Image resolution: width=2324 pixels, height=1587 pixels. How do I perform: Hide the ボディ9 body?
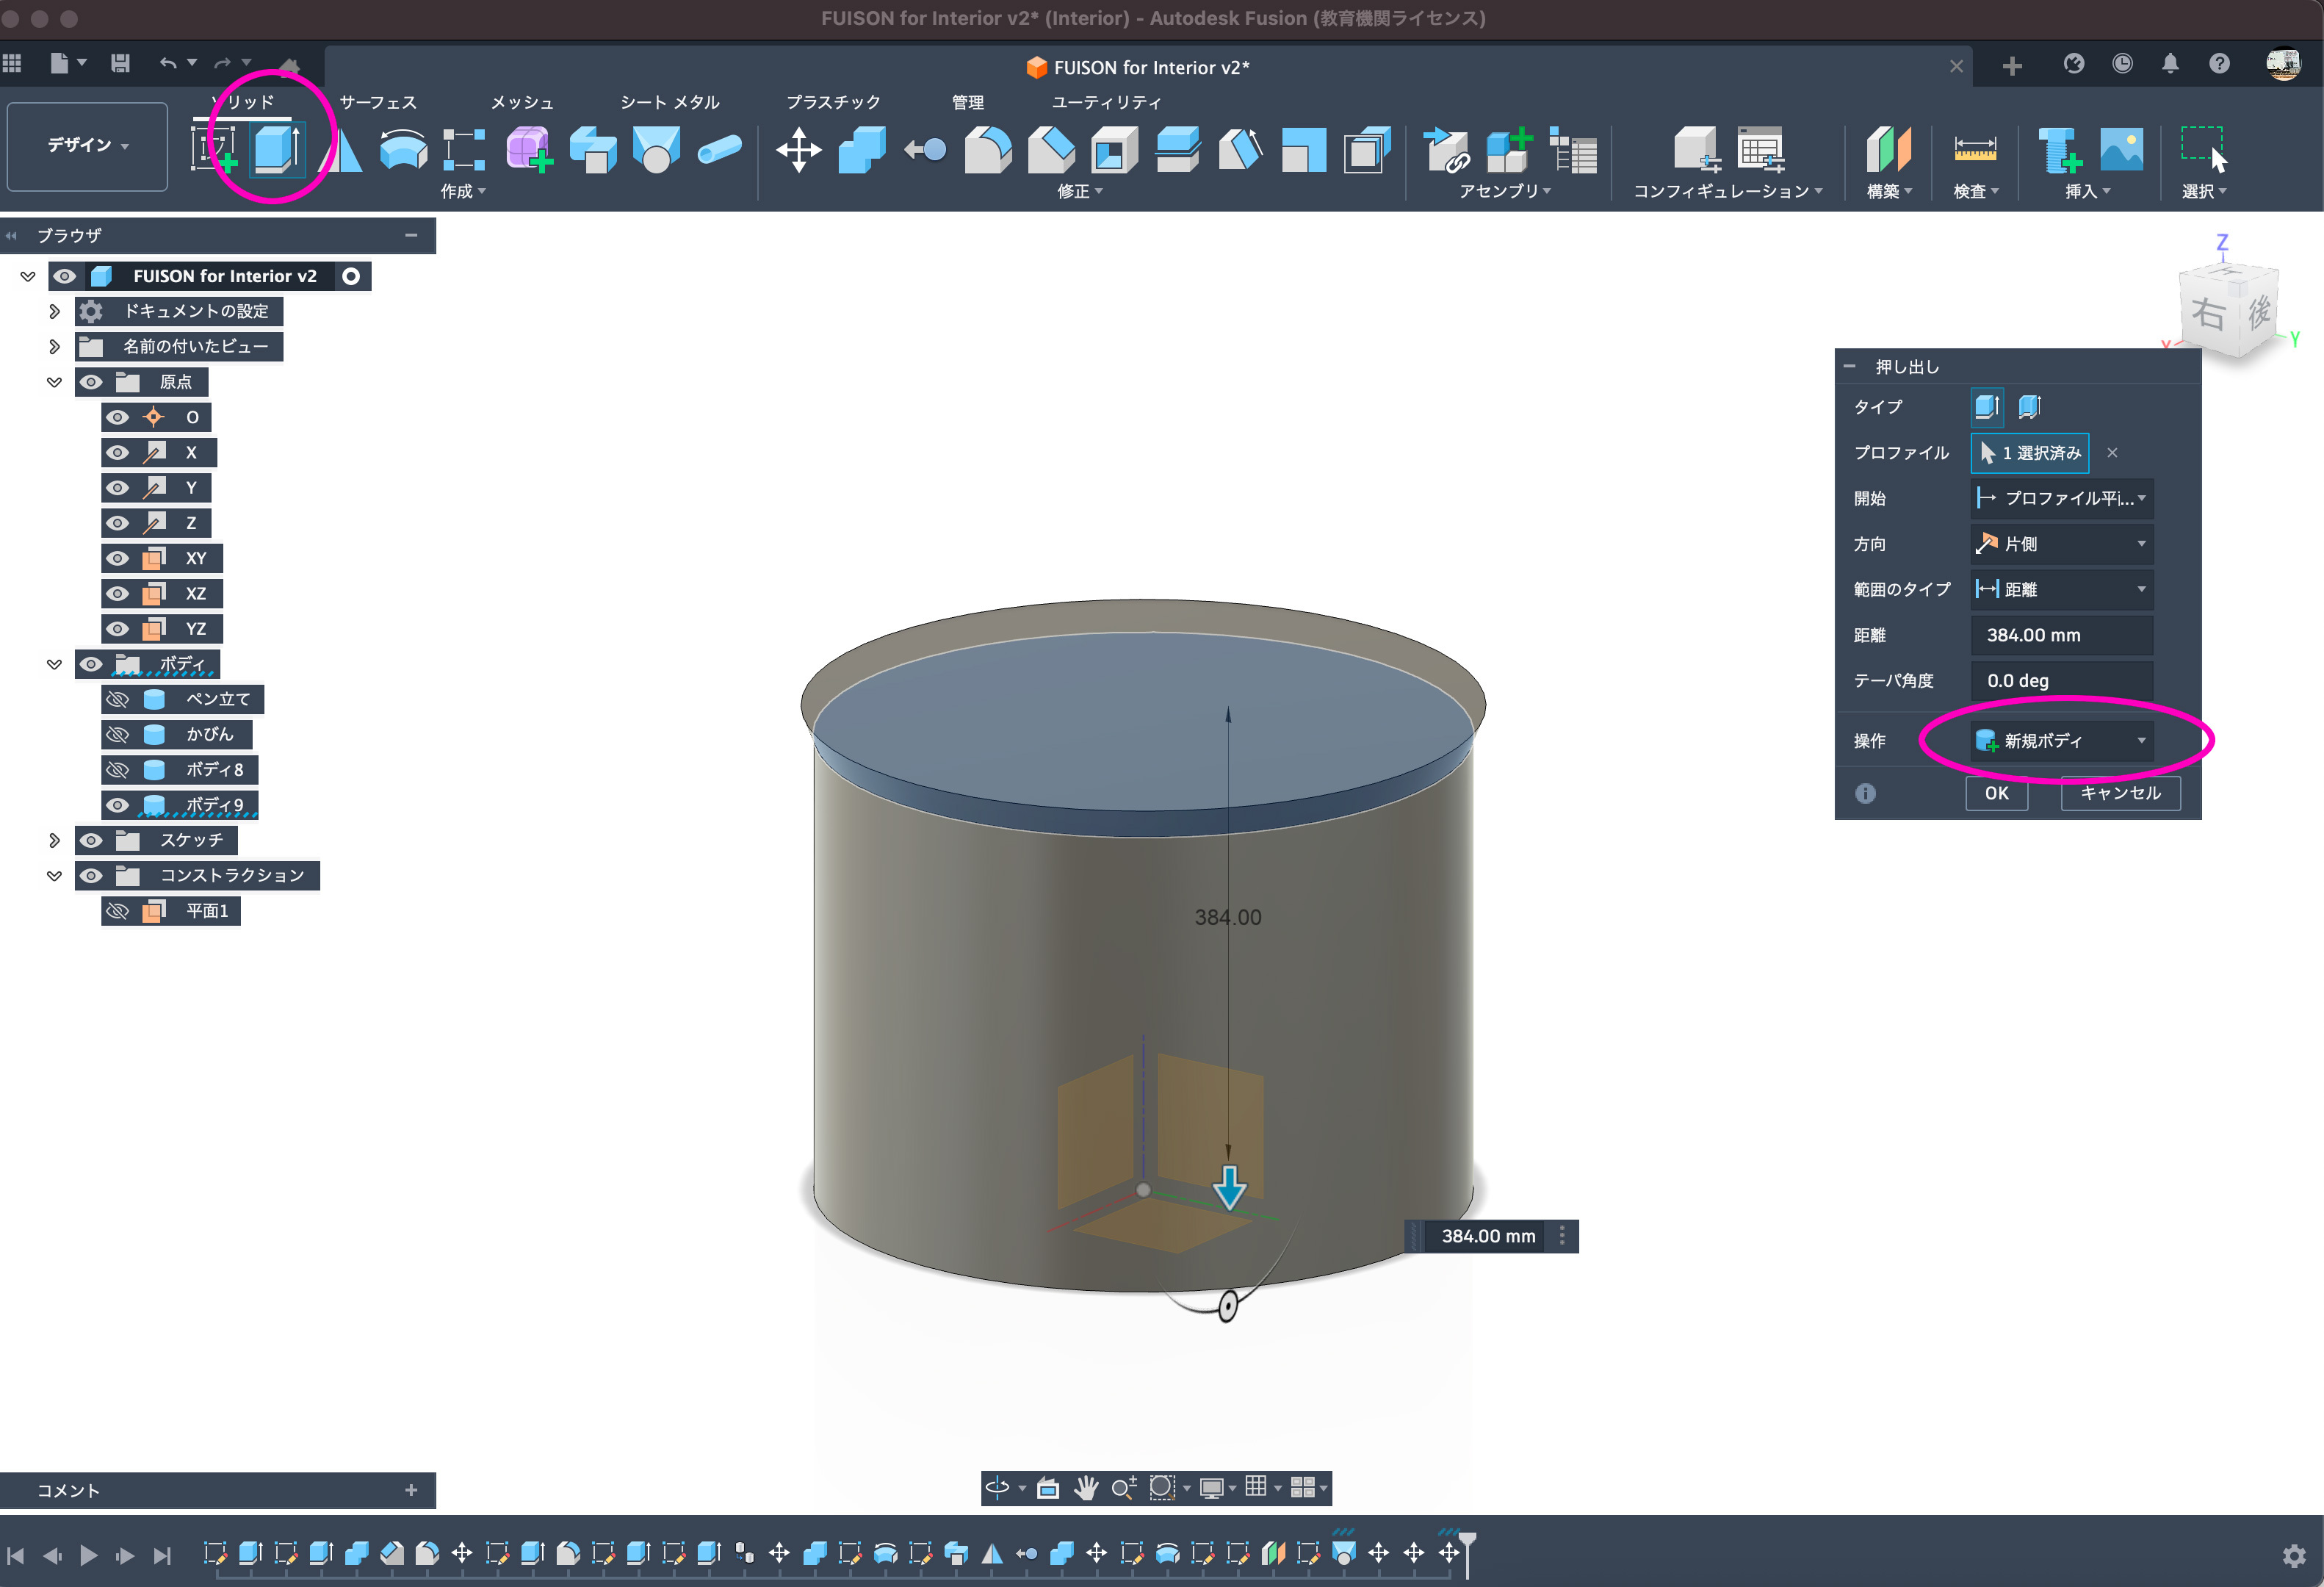coord(118,805)
